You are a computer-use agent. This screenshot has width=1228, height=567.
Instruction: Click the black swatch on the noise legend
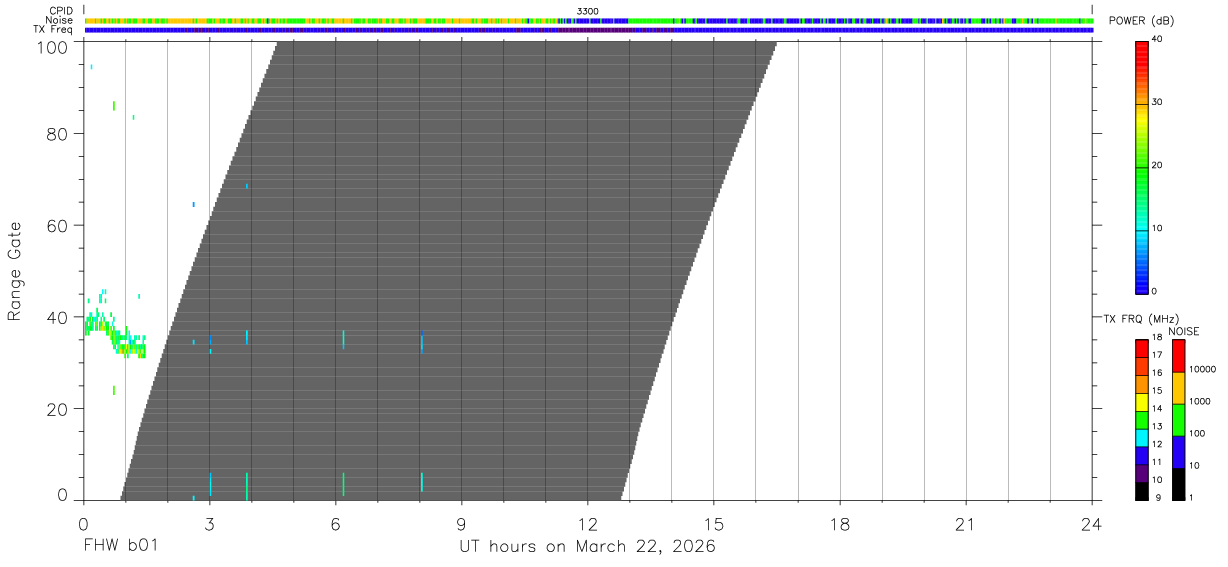click(x=1178, y=484)
